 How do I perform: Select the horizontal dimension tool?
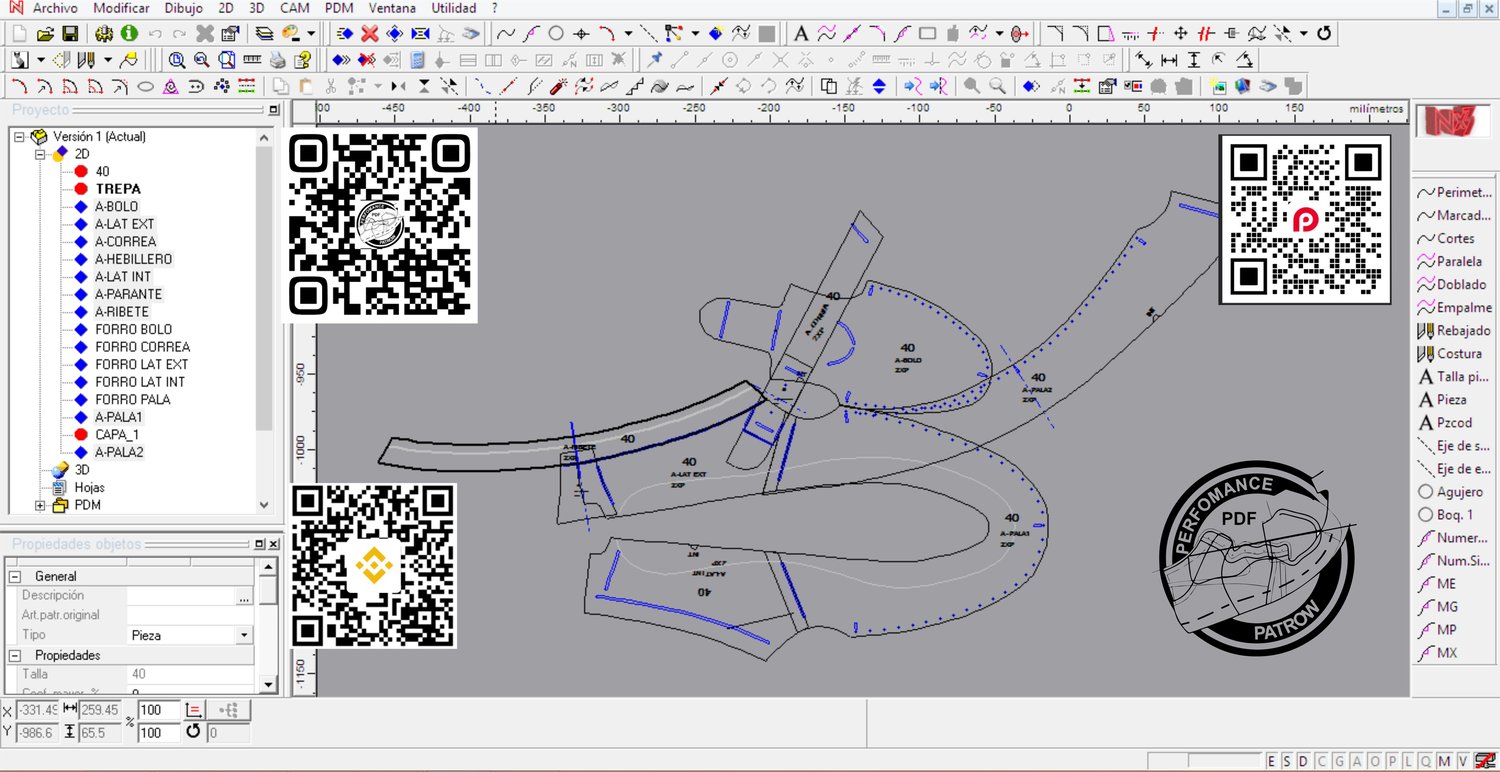tap(1168, 60)
